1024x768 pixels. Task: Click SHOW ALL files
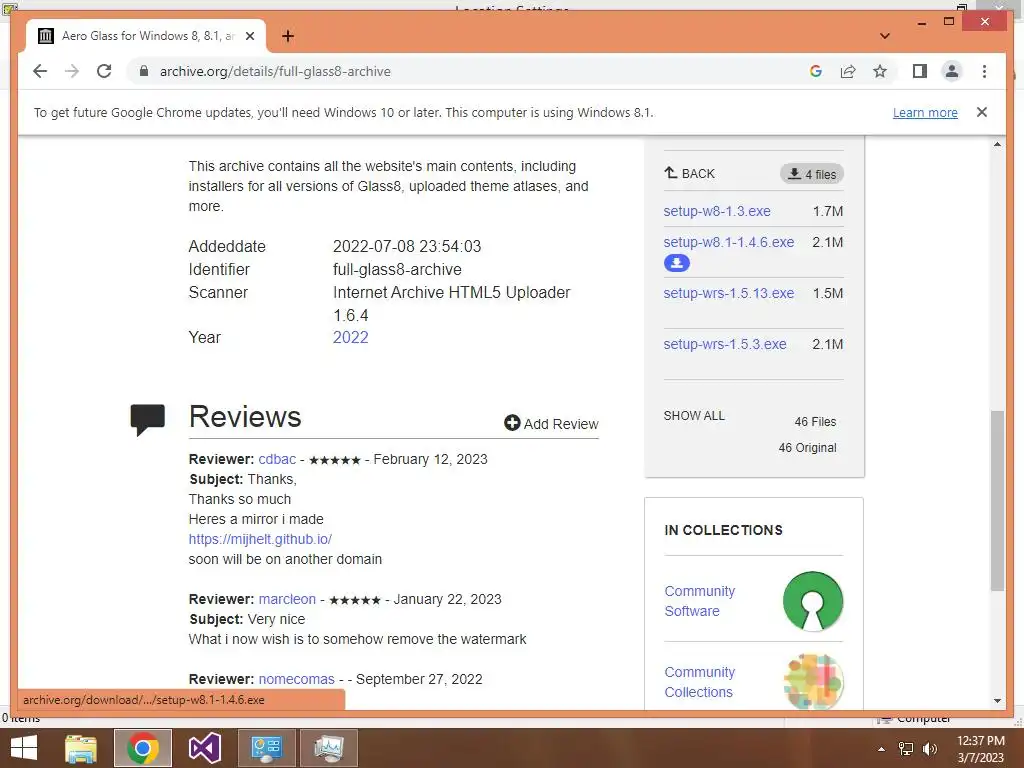[x=694, y=416]
